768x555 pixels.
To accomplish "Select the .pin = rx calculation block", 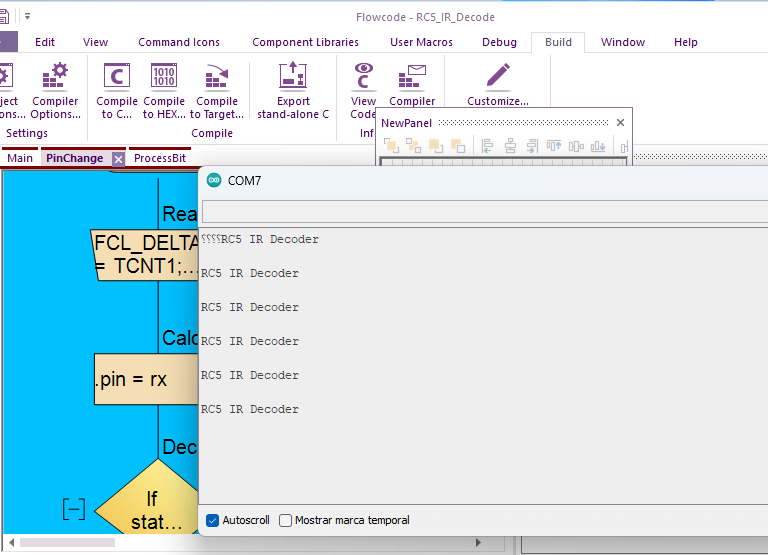I will pos(146,379).
